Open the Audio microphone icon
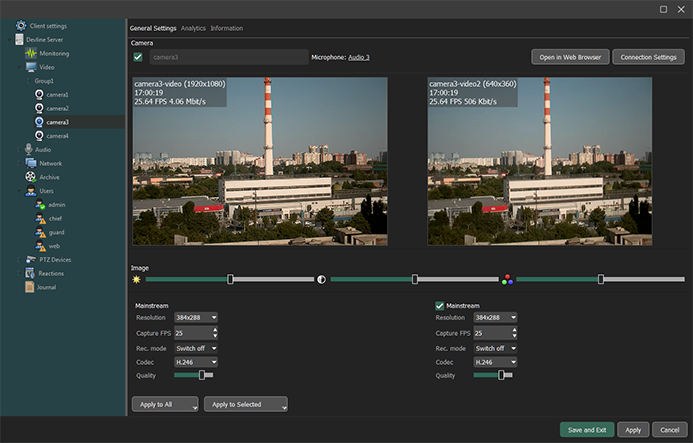The image size is (693, 443). click(x=29, y=149)
